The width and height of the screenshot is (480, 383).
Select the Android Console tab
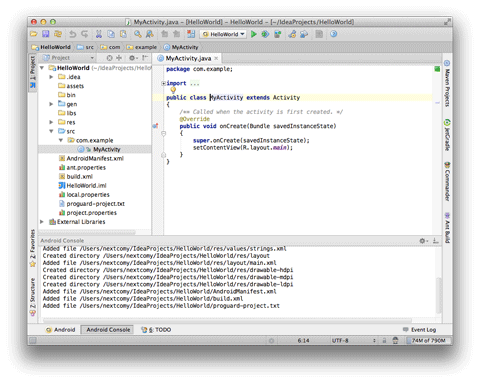(x=108, y=330)
